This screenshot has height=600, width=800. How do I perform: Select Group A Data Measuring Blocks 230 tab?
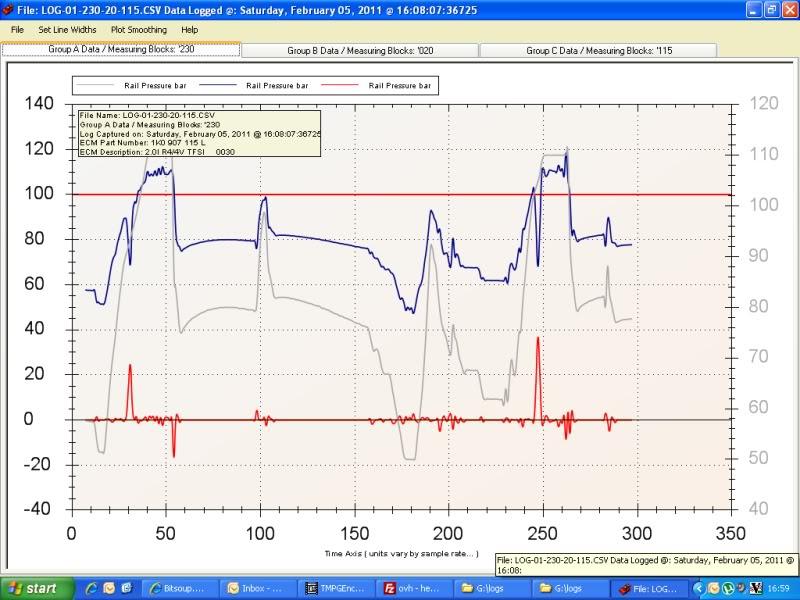(121, 49)
